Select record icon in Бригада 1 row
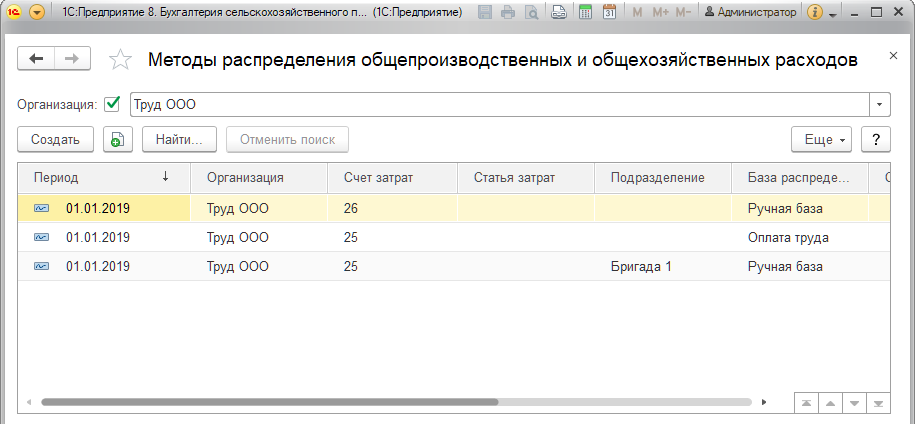Image resolution: width=915 pixels, height=424 pixels. (42, 267)
